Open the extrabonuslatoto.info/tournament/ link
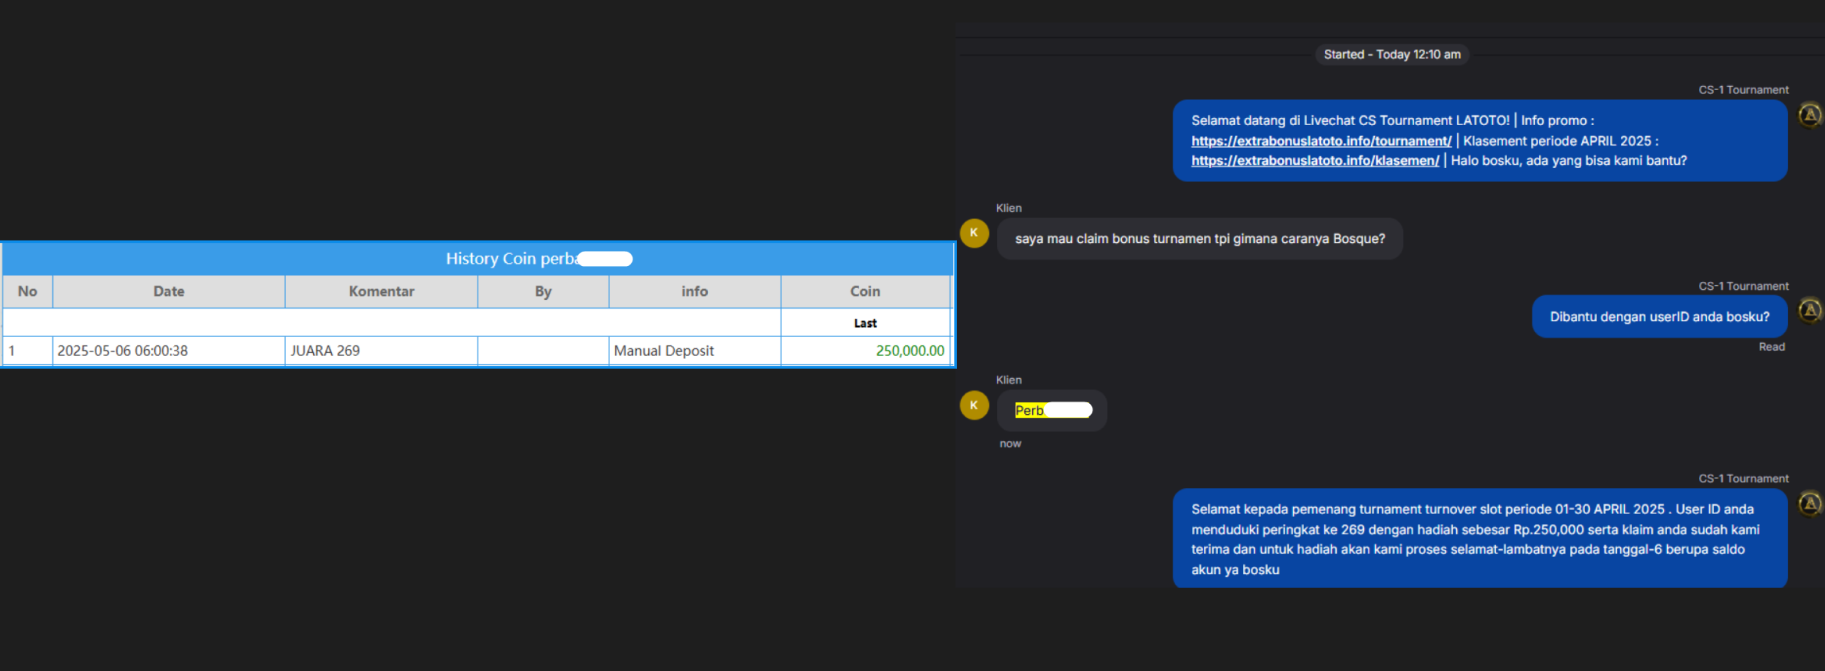 1321,141
